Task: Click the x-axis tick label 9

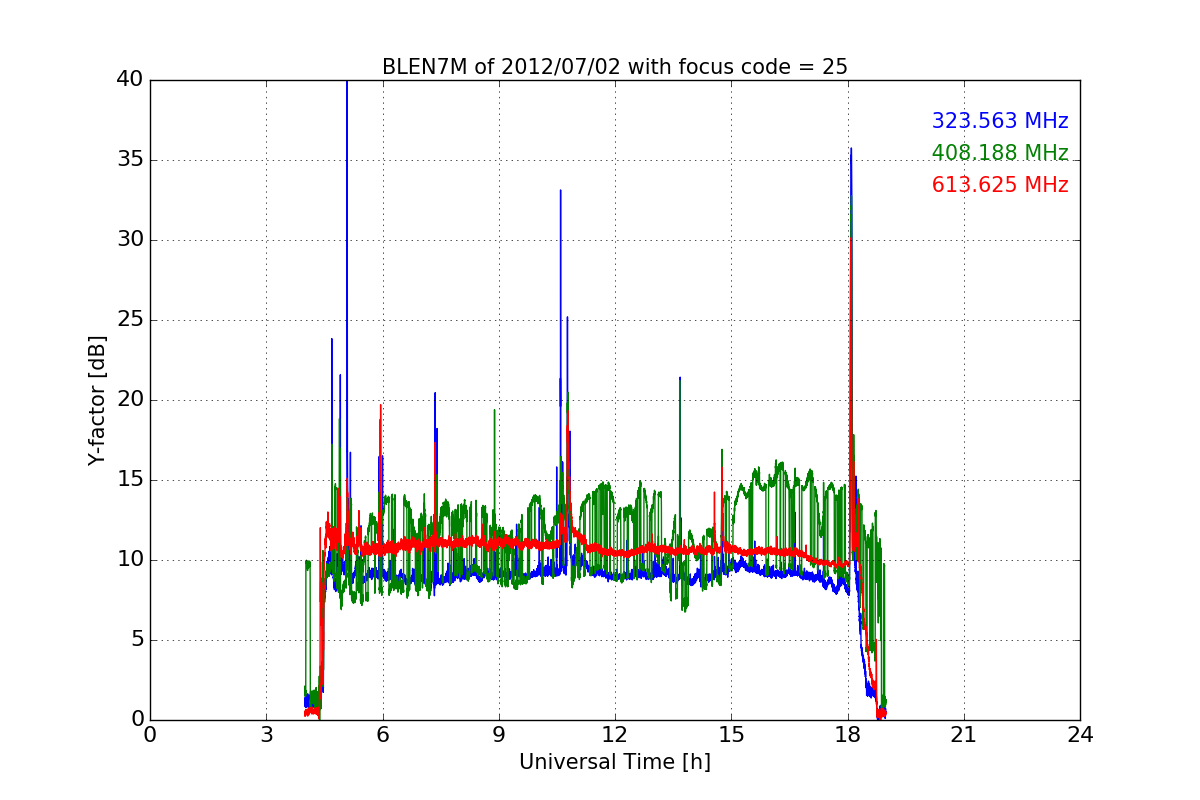Action: pos(498,735)
